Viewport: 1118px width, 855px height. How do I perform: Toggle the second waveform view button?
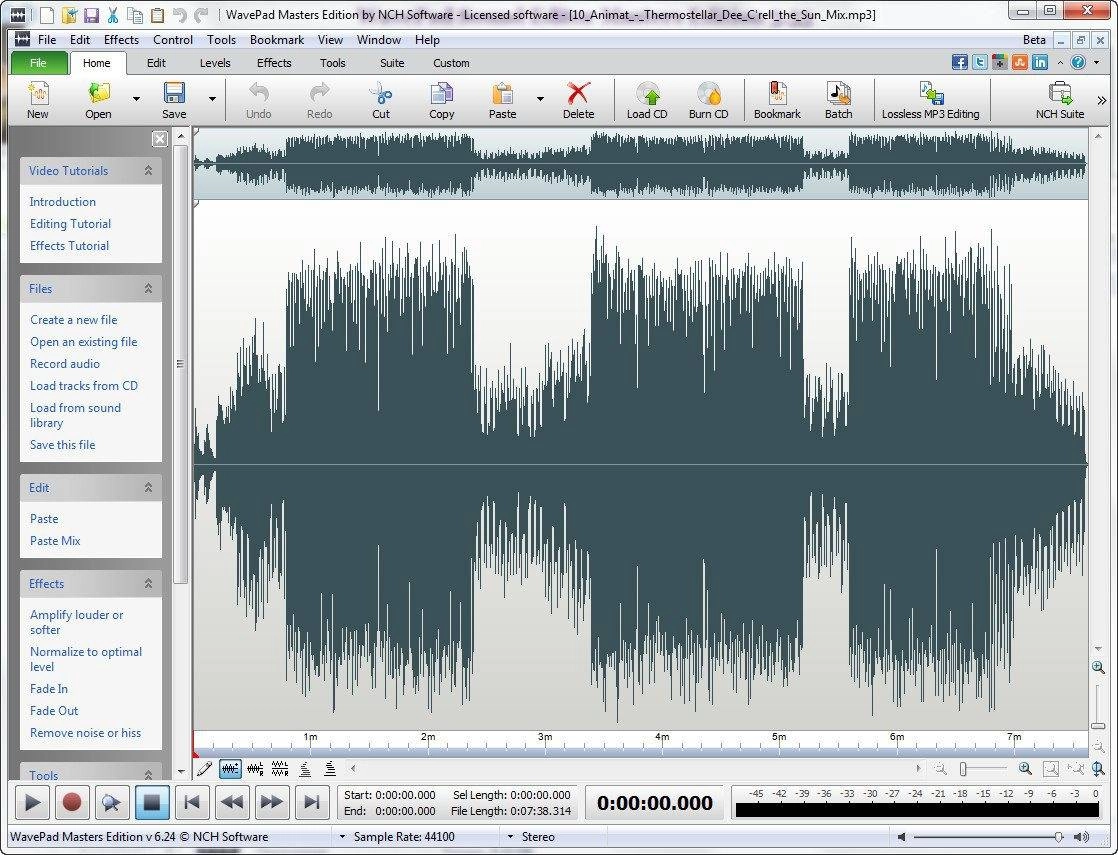255,769
